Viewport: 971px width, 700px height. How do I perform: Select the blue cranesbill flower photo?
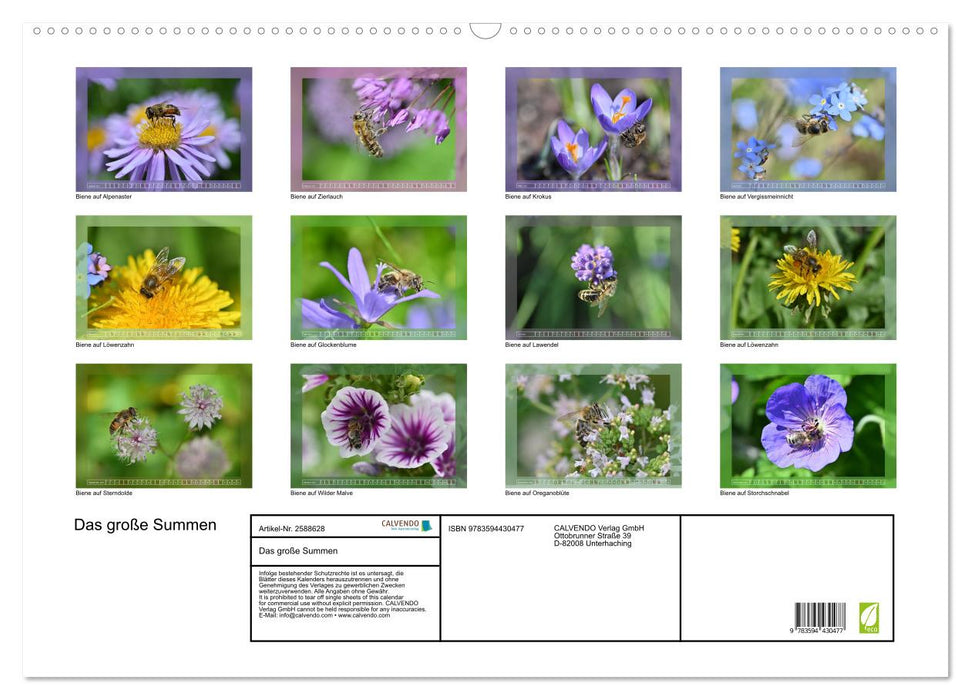coord(808,426)
